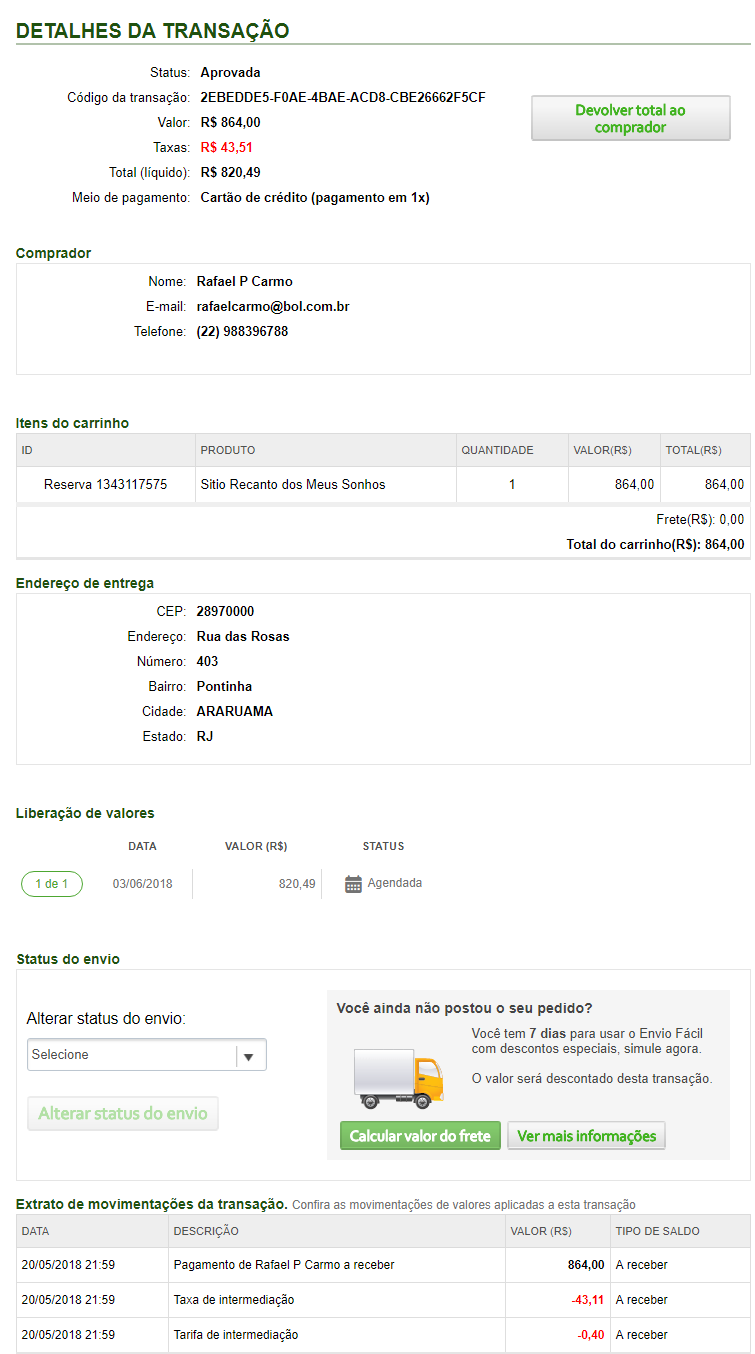Click the calendar icon beside Agendada
The height and width of the screenshot is (1354, 755).
(x=353, y=884)
